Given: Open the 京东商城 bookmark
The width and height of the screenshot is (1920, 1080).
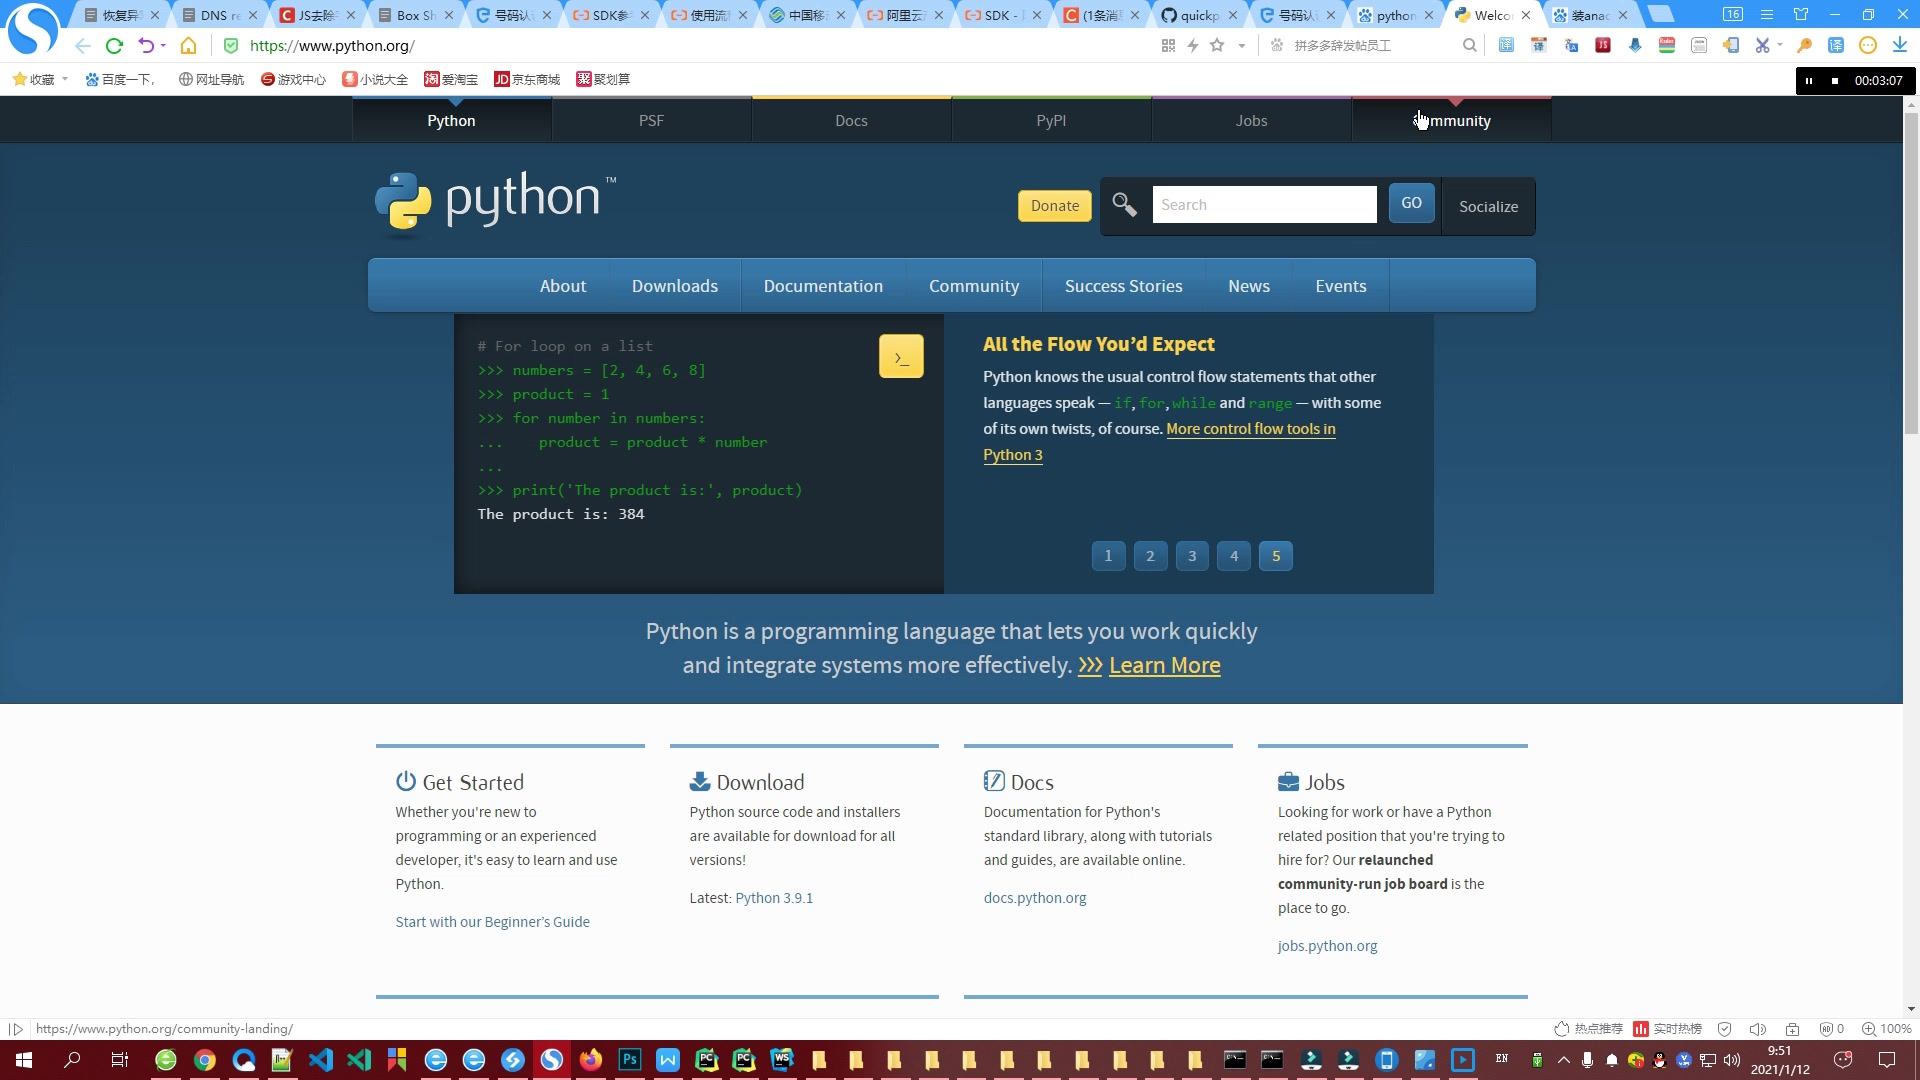Looking at the screenshot, I should (527, 80).
